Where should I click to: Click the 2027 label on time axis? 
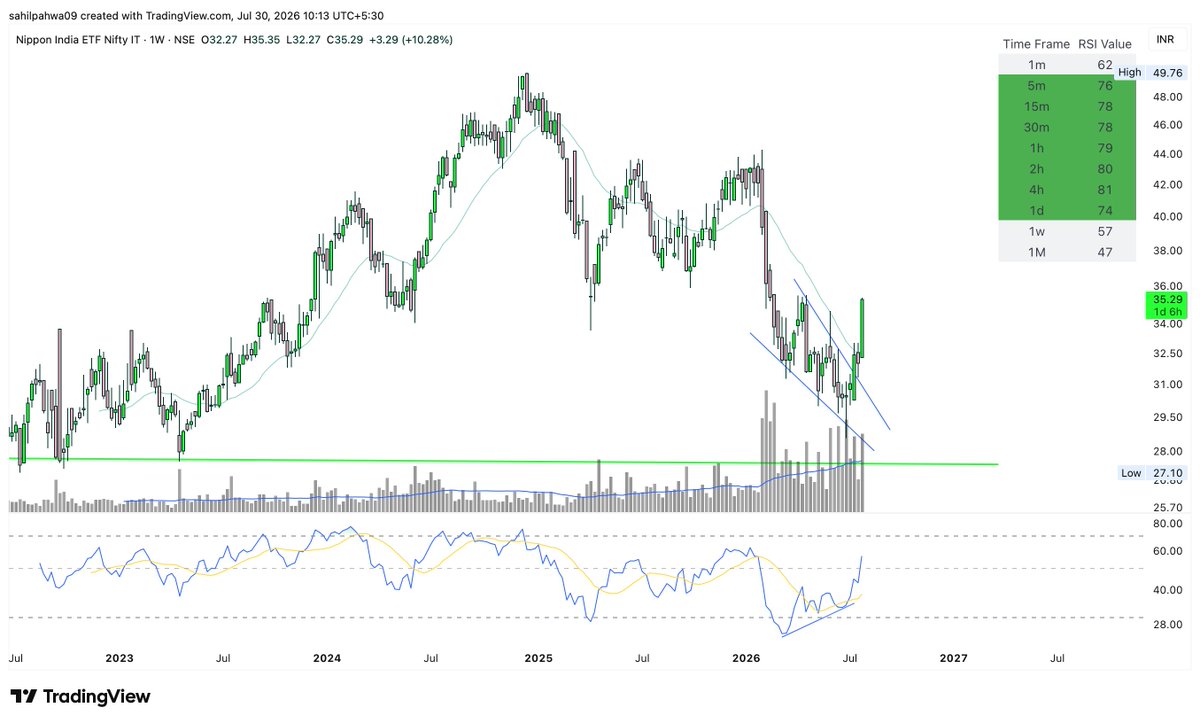(954, 659)
